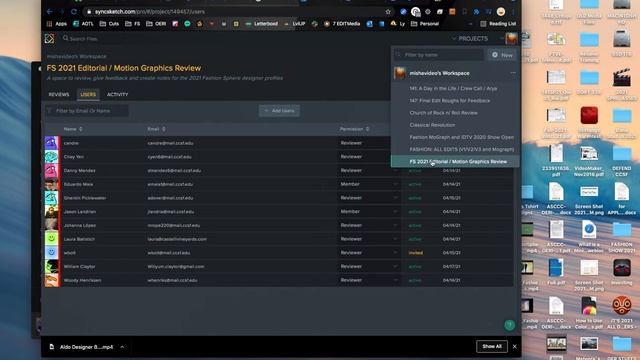Change Jason Landrian's Member permission dropdown

tap(369, 211)
